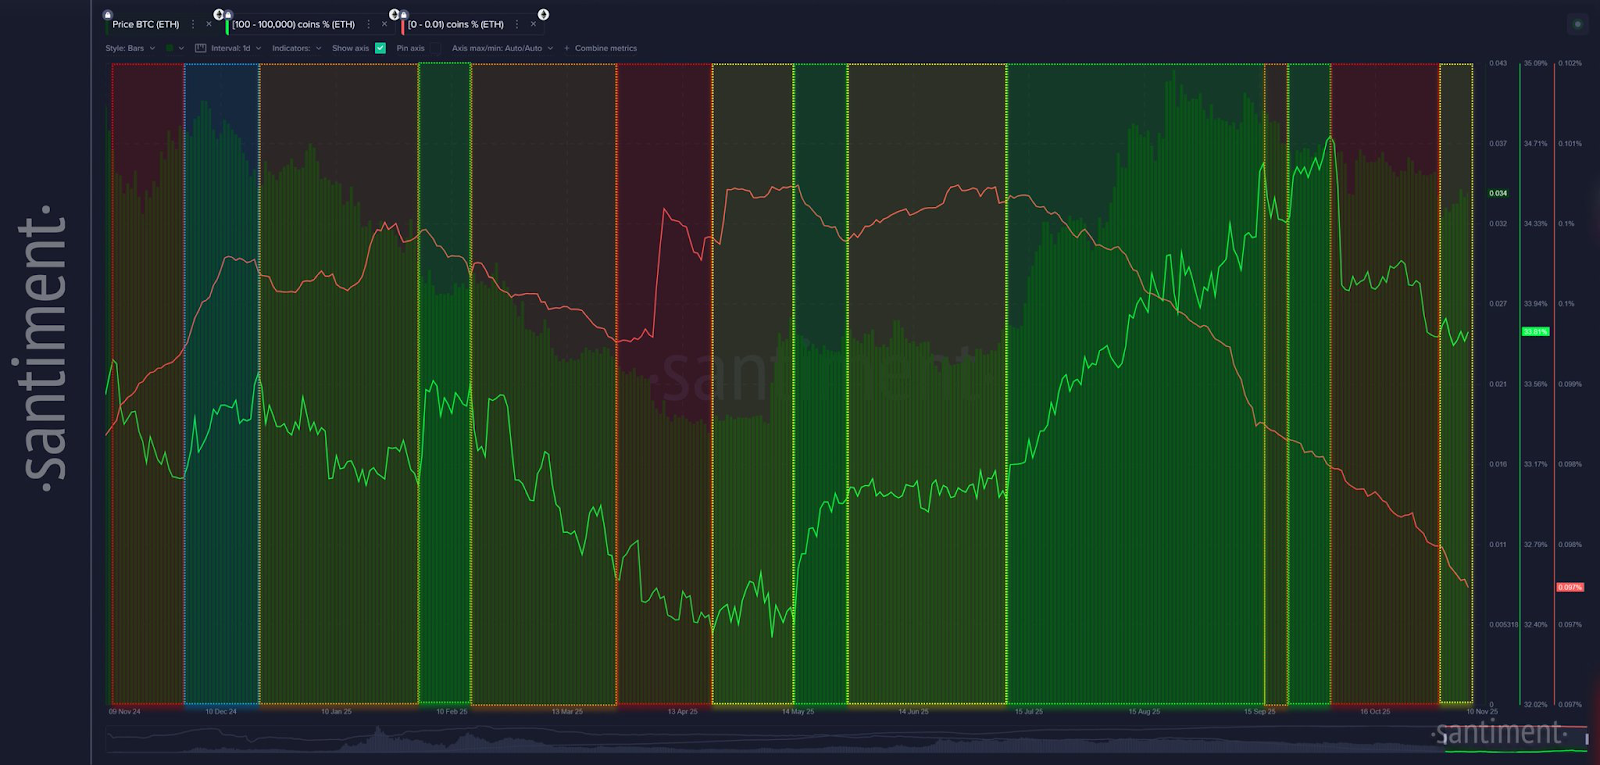Open three-dot menu for [0 - 0.01) coins
The height and width of the screenshot is (765, 1600).
tap(517, 24)
